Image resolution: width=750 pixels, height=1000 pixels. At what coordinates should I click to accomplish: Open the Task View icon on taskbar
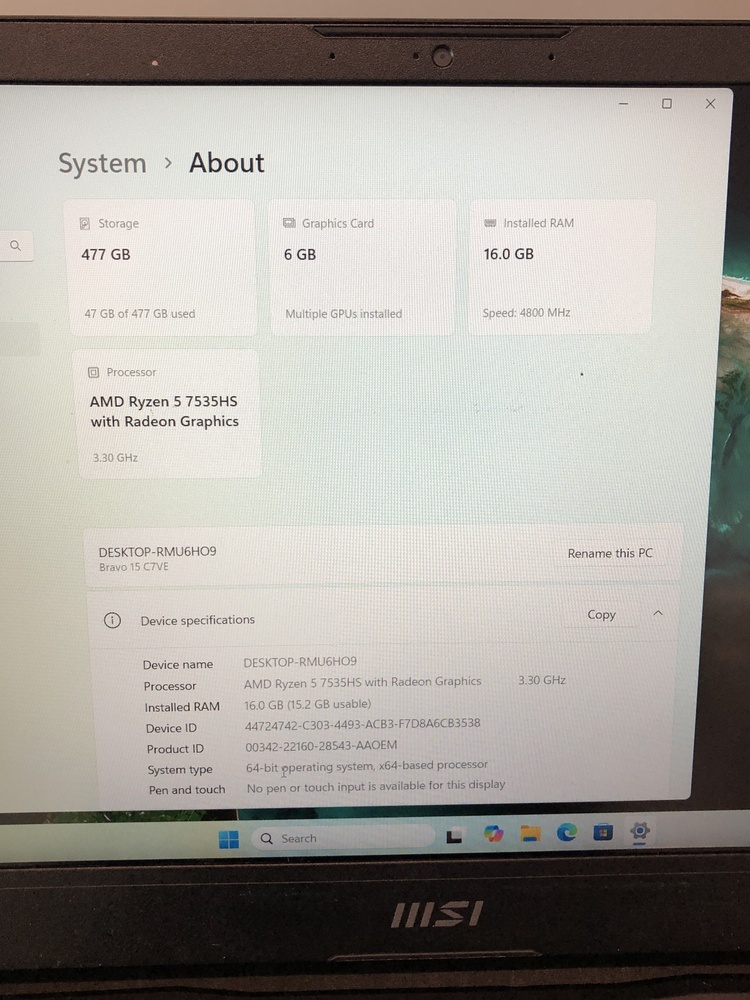point(454,835)
